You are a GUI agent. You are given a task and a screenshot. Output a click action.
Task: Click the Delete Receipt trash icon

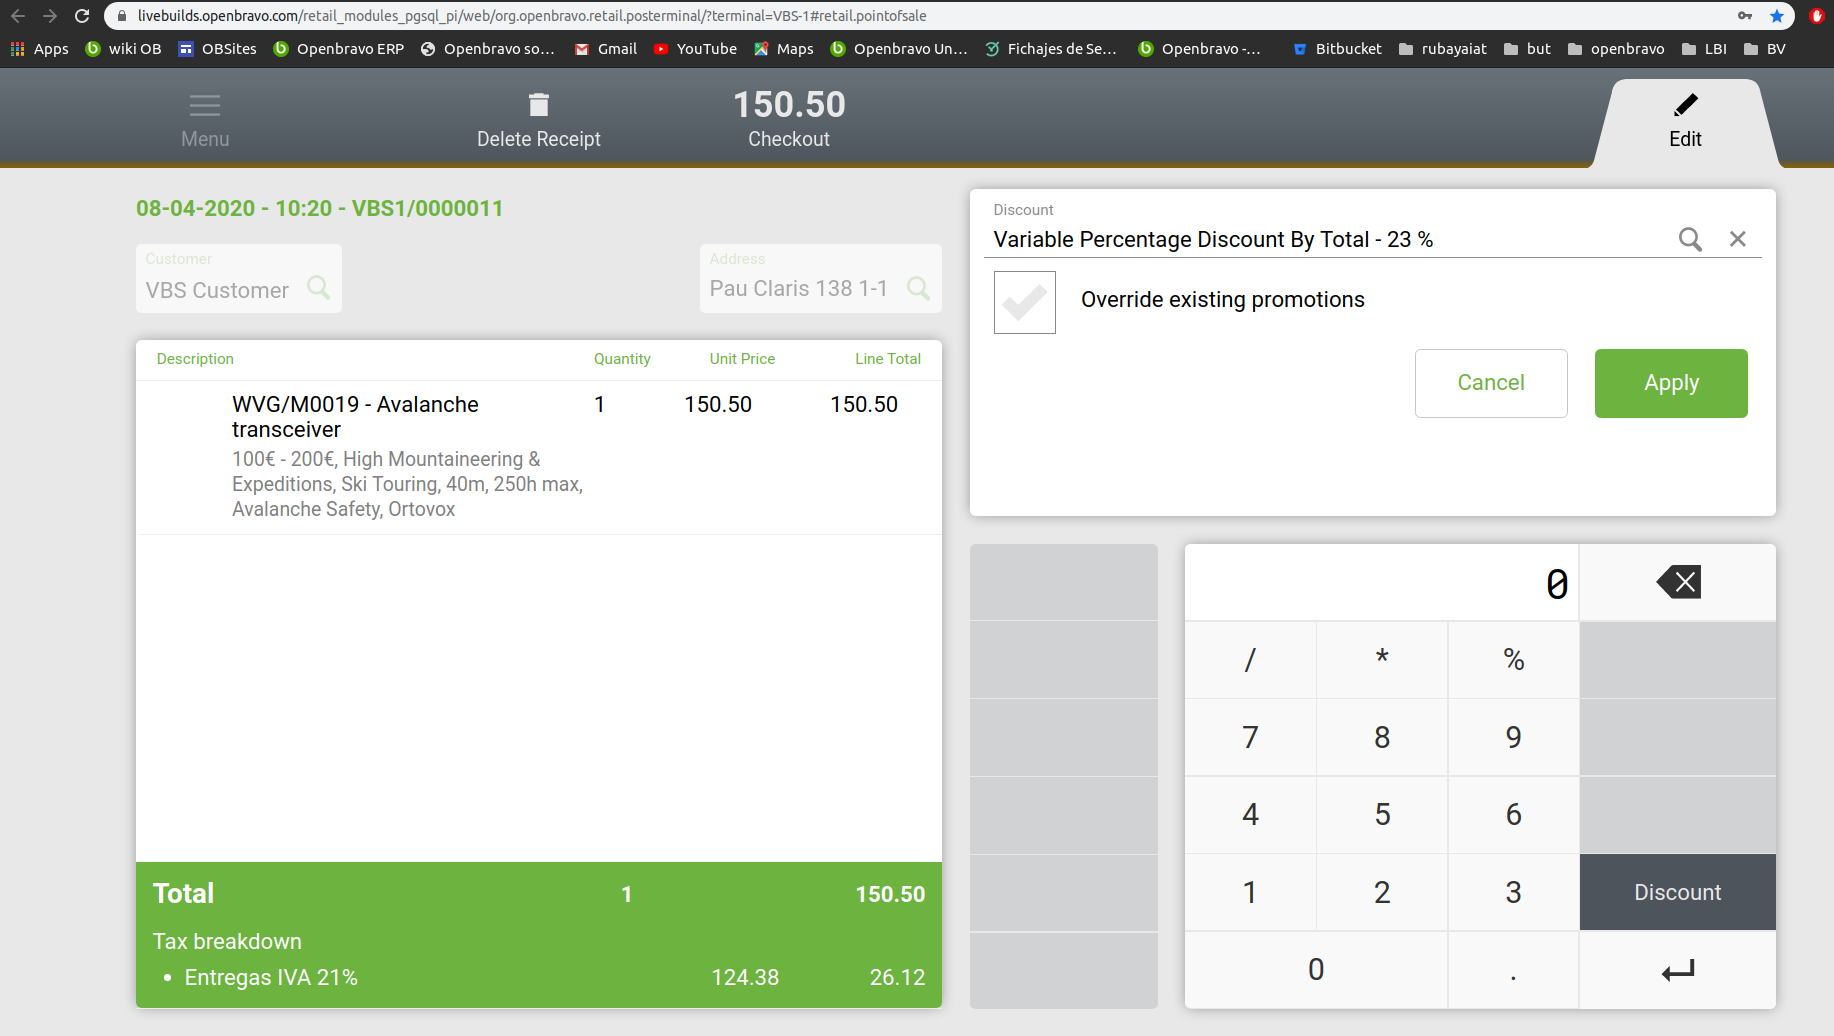click(539, 105)
